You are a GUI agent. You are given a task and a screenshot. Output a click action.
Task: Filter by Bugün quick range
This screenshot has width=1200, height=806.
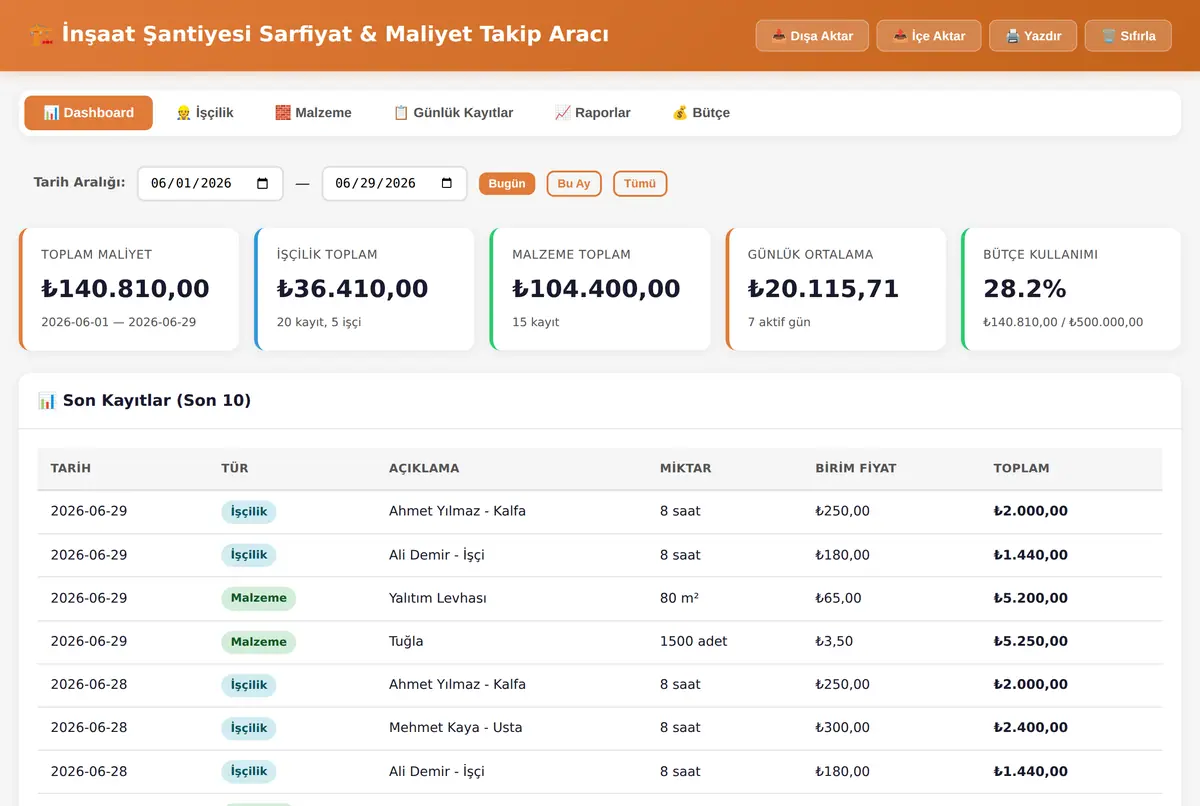point(507,184)
